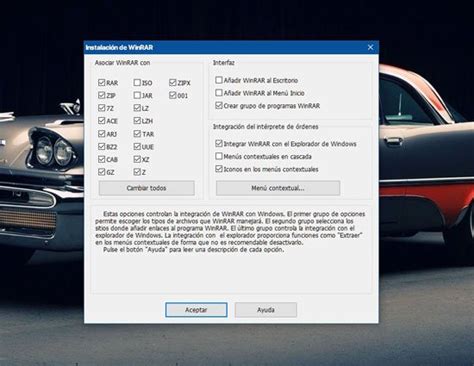Uncheck the LZH format
This screenshot has height=366, width=474.
coord(137,120)
